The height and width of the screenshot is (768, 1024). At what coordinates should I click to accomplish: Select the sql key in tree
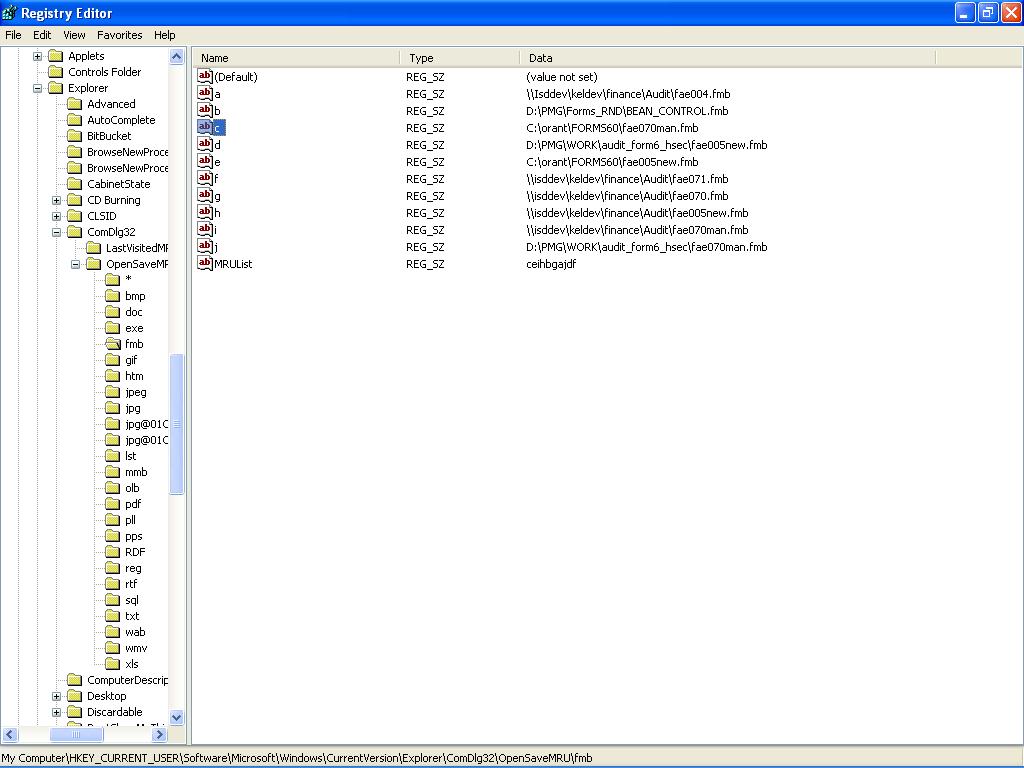click(x=131, y=600)
